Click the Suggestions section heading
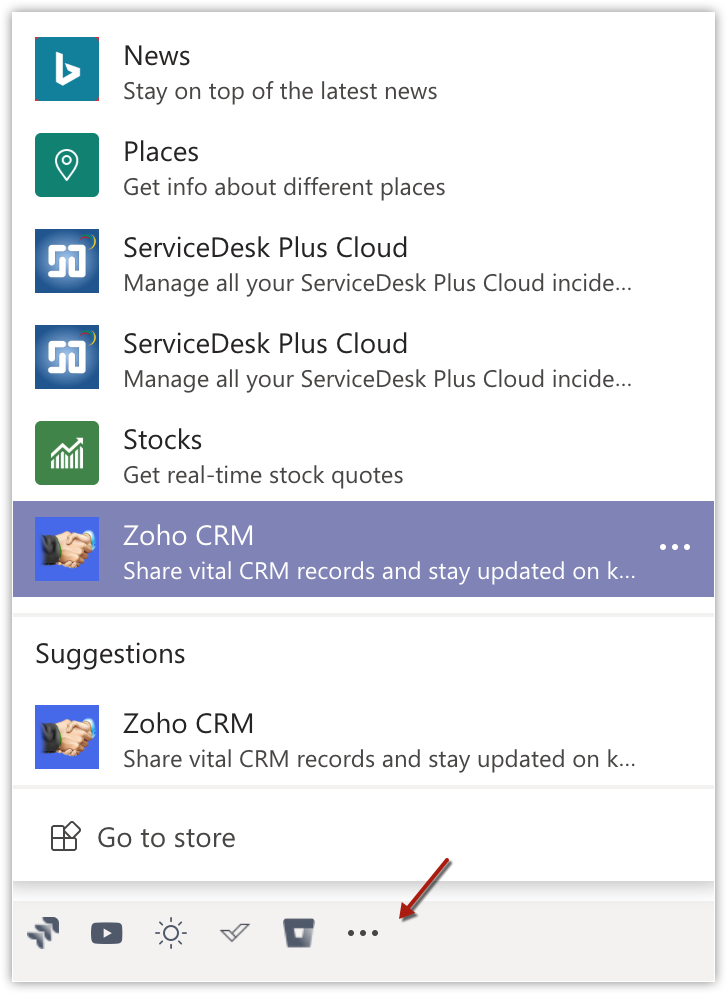 110,655
